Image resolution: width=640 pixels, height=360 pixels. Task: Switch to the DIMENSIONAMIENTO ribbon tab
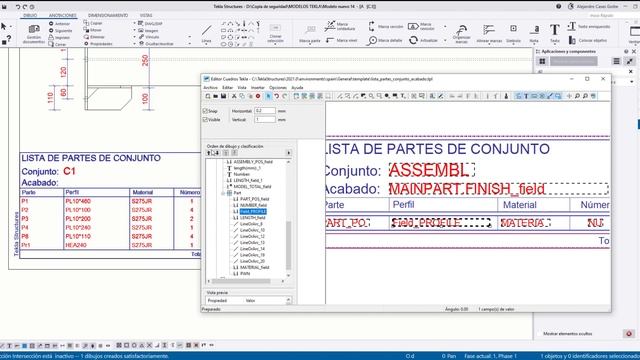pyautogui.click(x=108, y=15)
